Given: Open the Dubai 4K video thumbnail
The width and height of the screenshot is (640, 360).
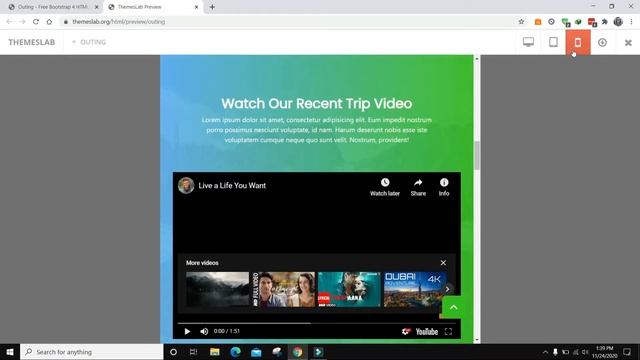Looking at the screenshot, I should [414, 289].
